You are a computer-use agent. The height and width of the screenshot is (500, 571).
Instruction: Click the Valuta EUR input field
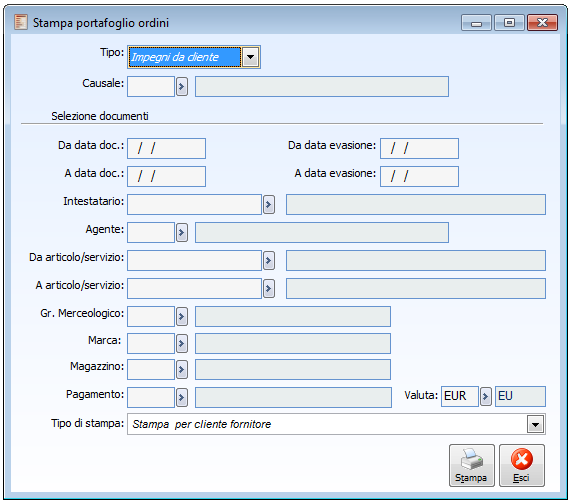coord(460,397)
